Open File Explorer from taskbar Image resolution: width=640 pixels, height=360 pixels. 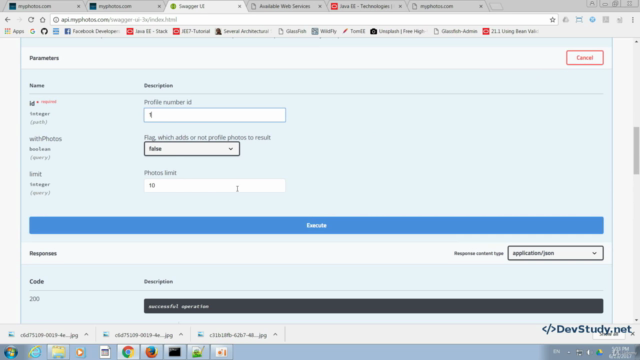58,352
